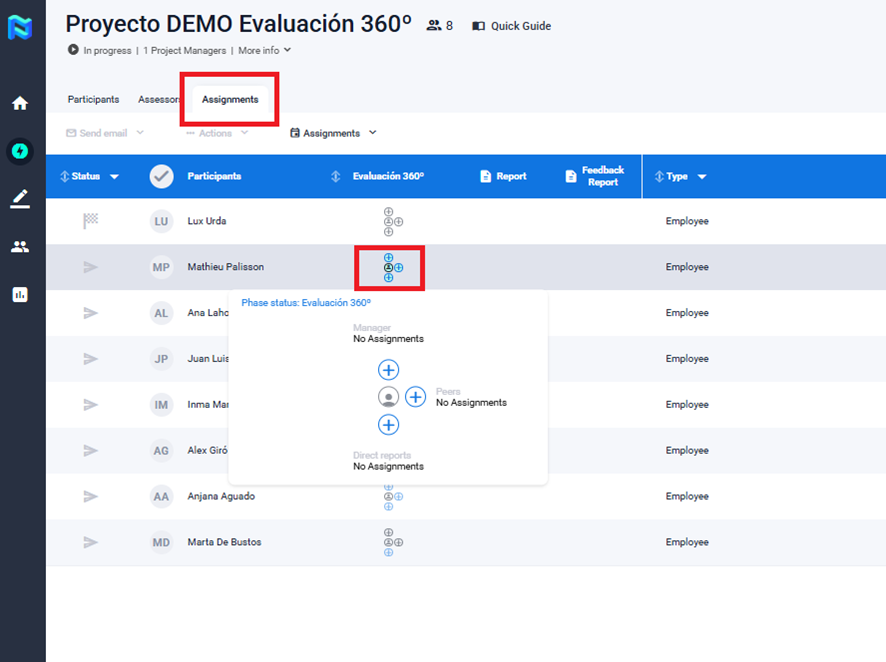Switch to the Participants tab
Screen dimensions: 886x662
[x=93, y=99]
